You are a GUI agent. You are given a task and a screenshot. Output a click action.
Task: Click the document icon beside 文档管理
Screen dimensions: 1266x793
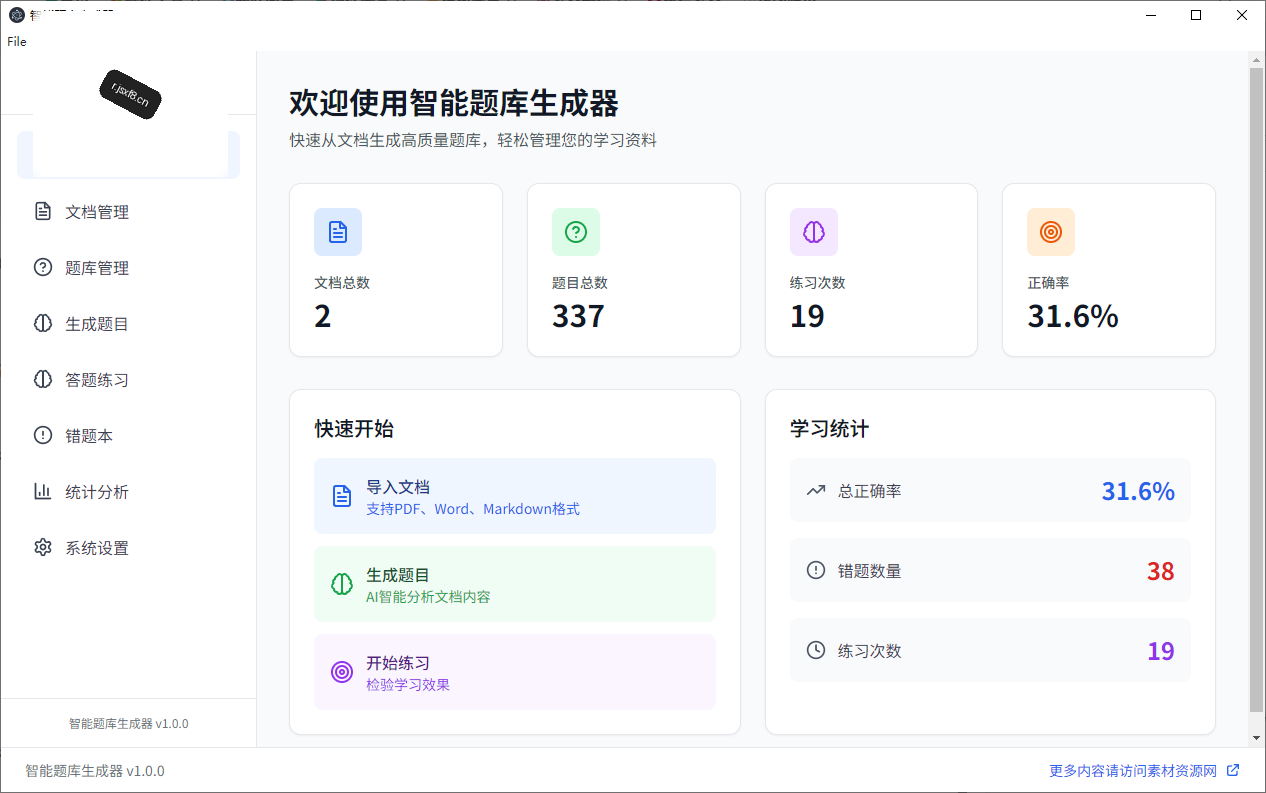pyautogui.click(x=42, y=212)
